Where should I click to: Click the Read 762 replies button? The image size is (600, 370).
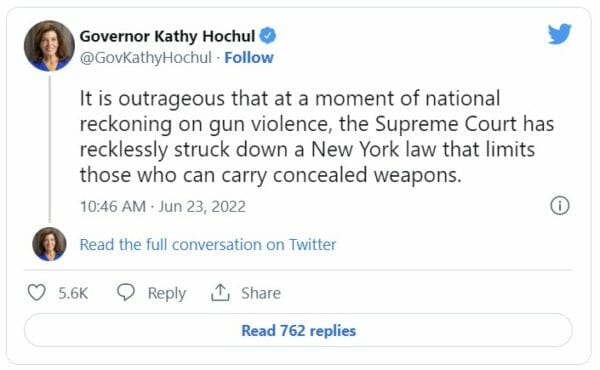[298, 331]
